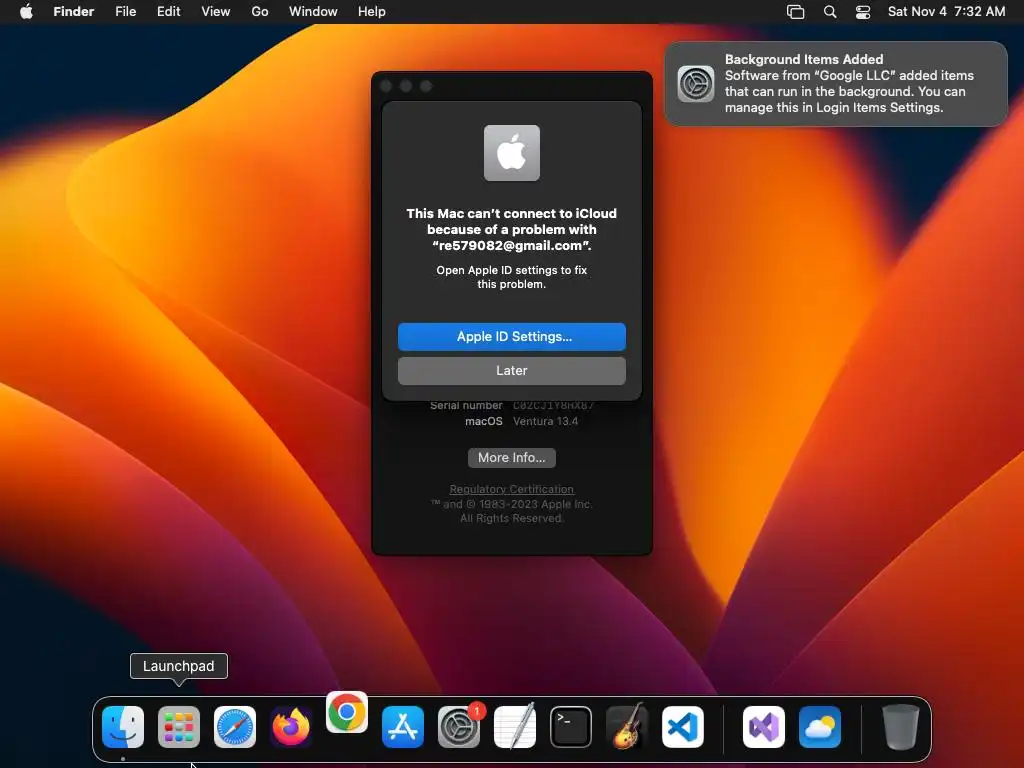This screenshot has height=768, width=1024.
Task: Open the Edit menu
Action: (x=168, y=11)
